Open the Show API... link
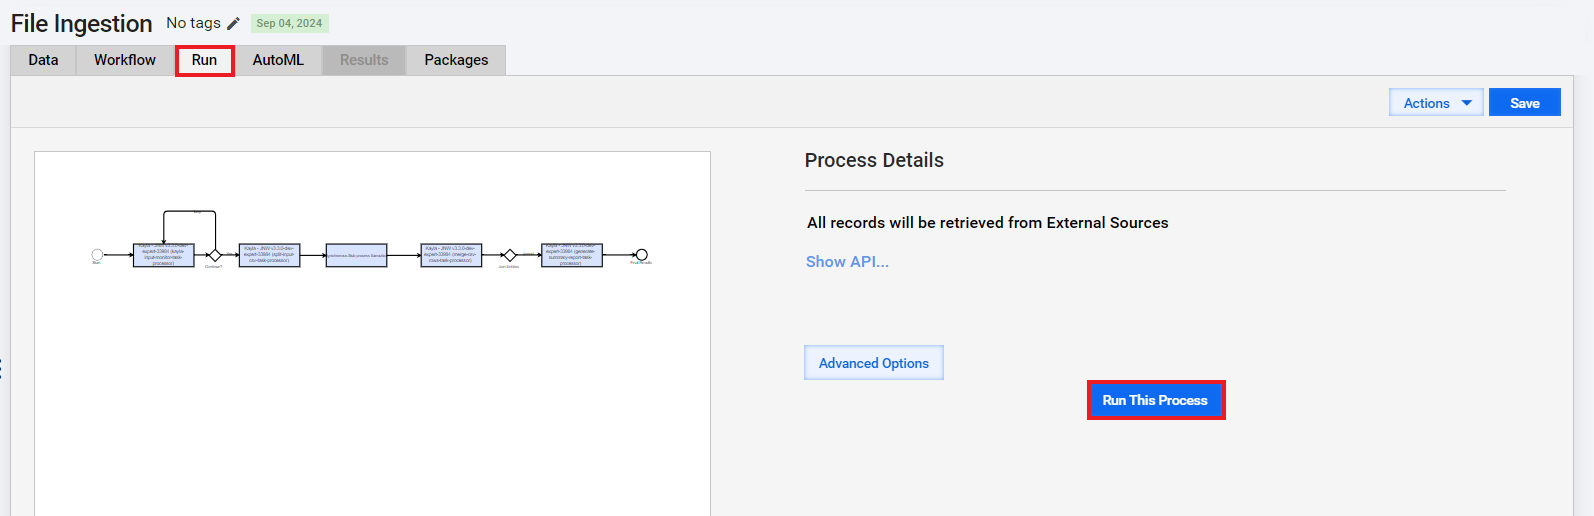 (847, 262)
